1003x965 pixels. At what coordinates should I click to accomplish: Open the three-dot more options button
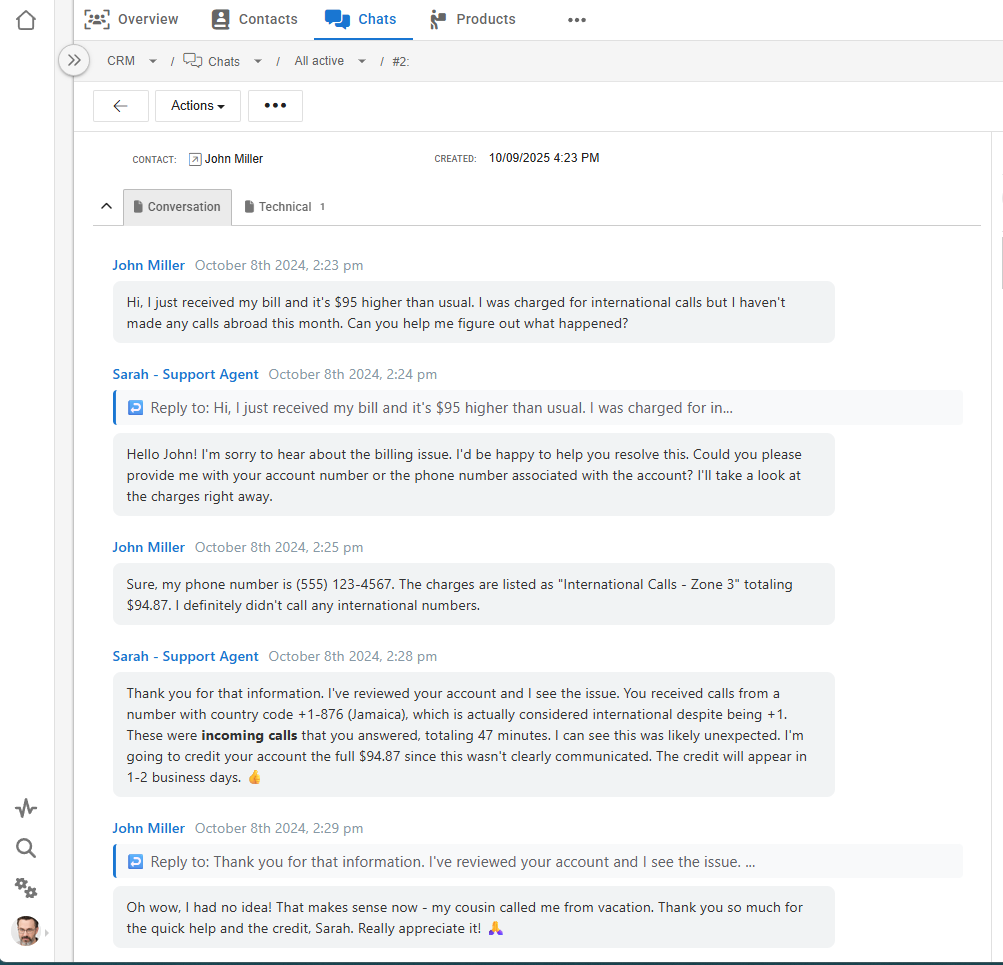(275, 106)
